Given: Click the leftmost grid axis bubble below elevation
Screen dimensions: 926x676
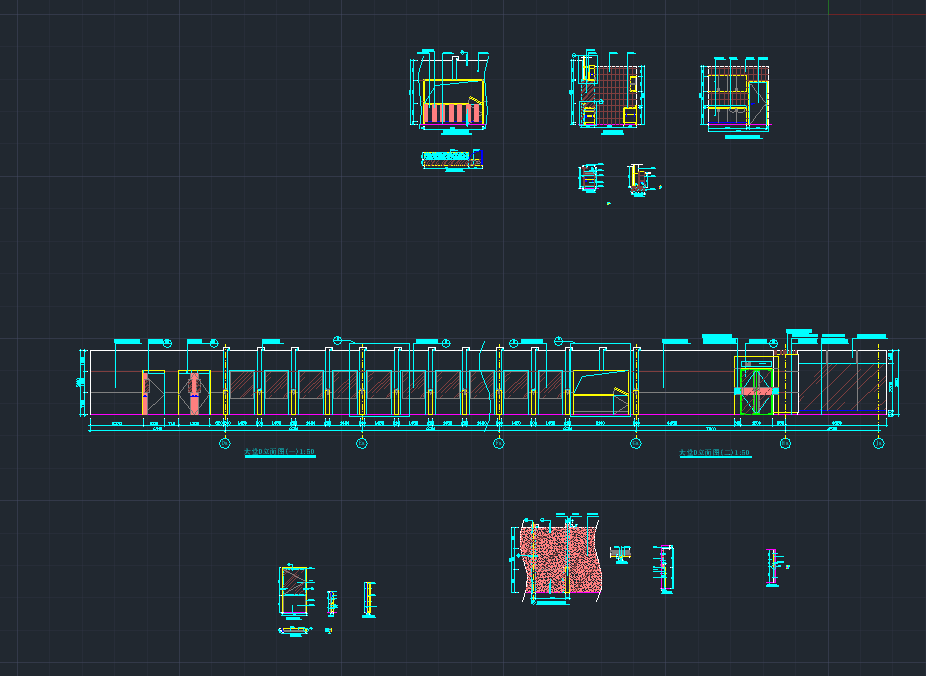Looking at the screenshot, I should coord(224,443).
